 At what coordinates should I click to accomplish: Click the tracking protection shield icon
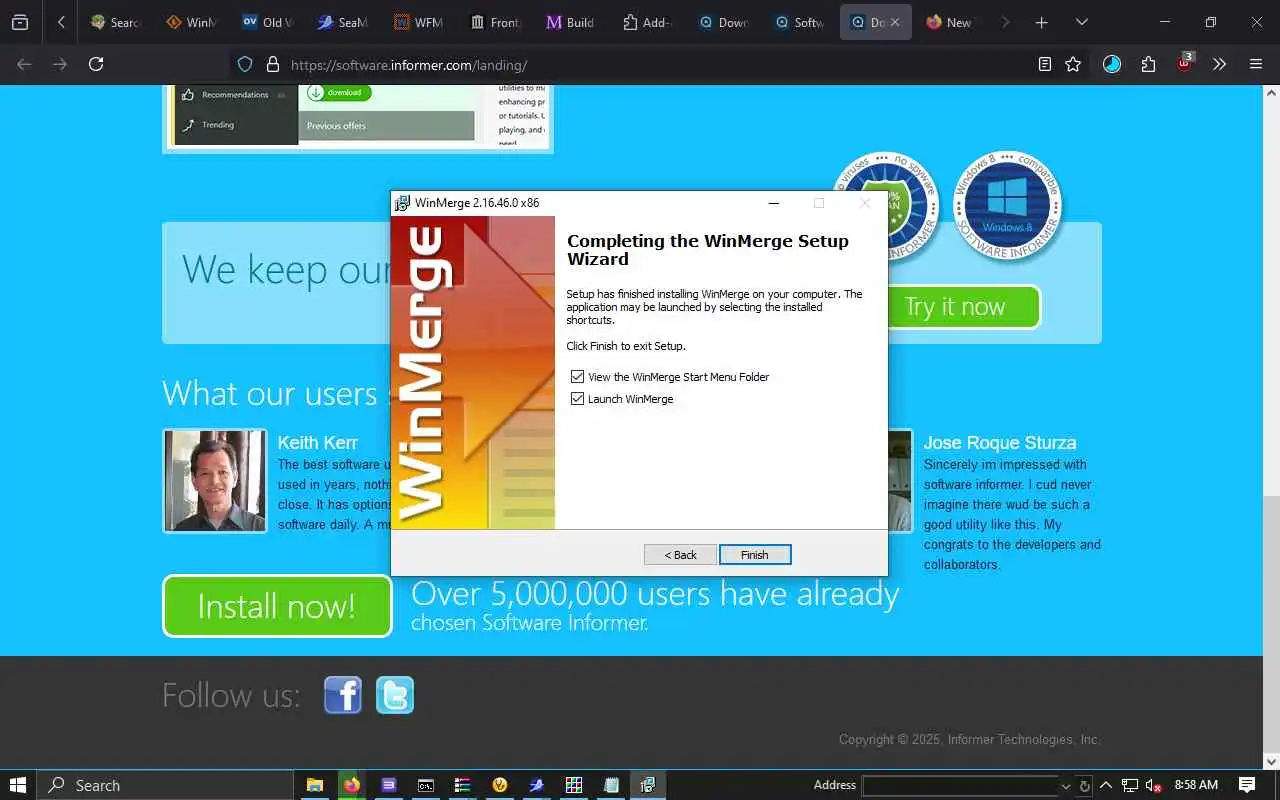[x=245, y=64]
